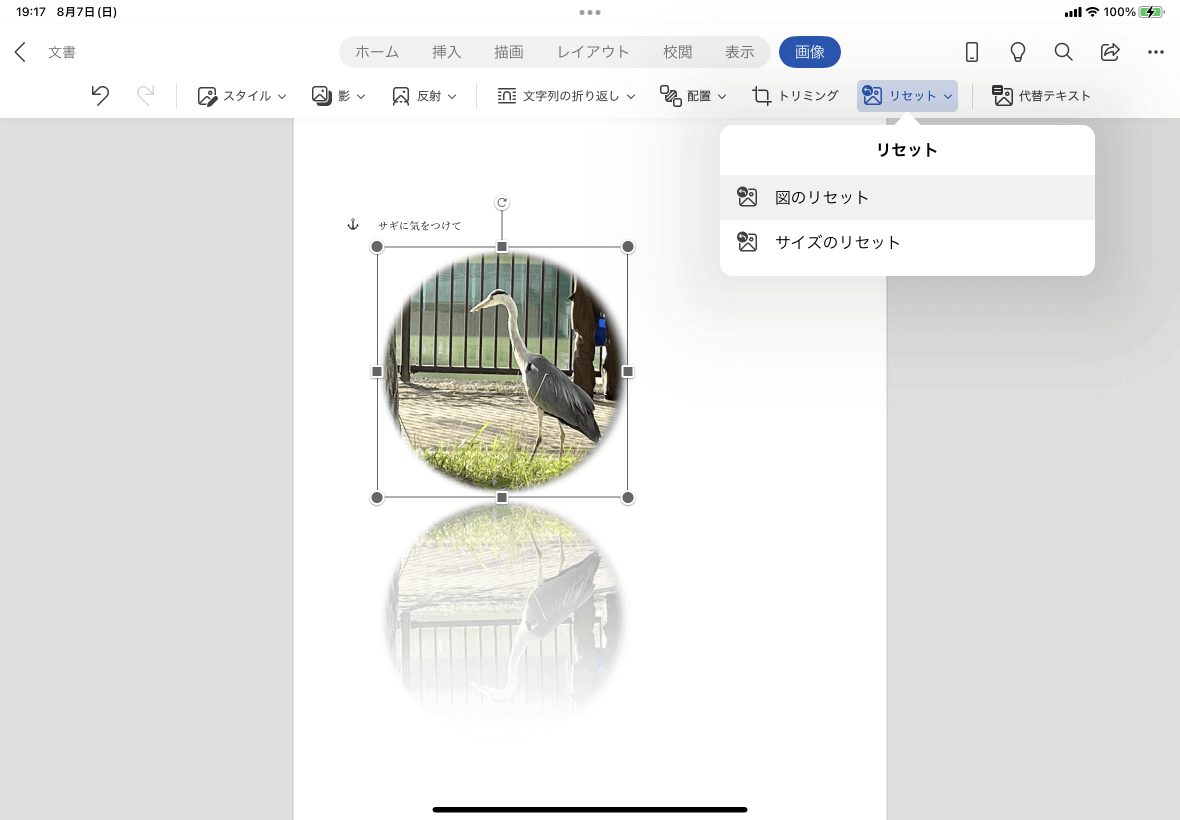Image resolution: width=1180 pixels, height=820 pixels.
Task: Open 文字列の折り返し text wrapping icon
Action: click(x=506, y=96)
